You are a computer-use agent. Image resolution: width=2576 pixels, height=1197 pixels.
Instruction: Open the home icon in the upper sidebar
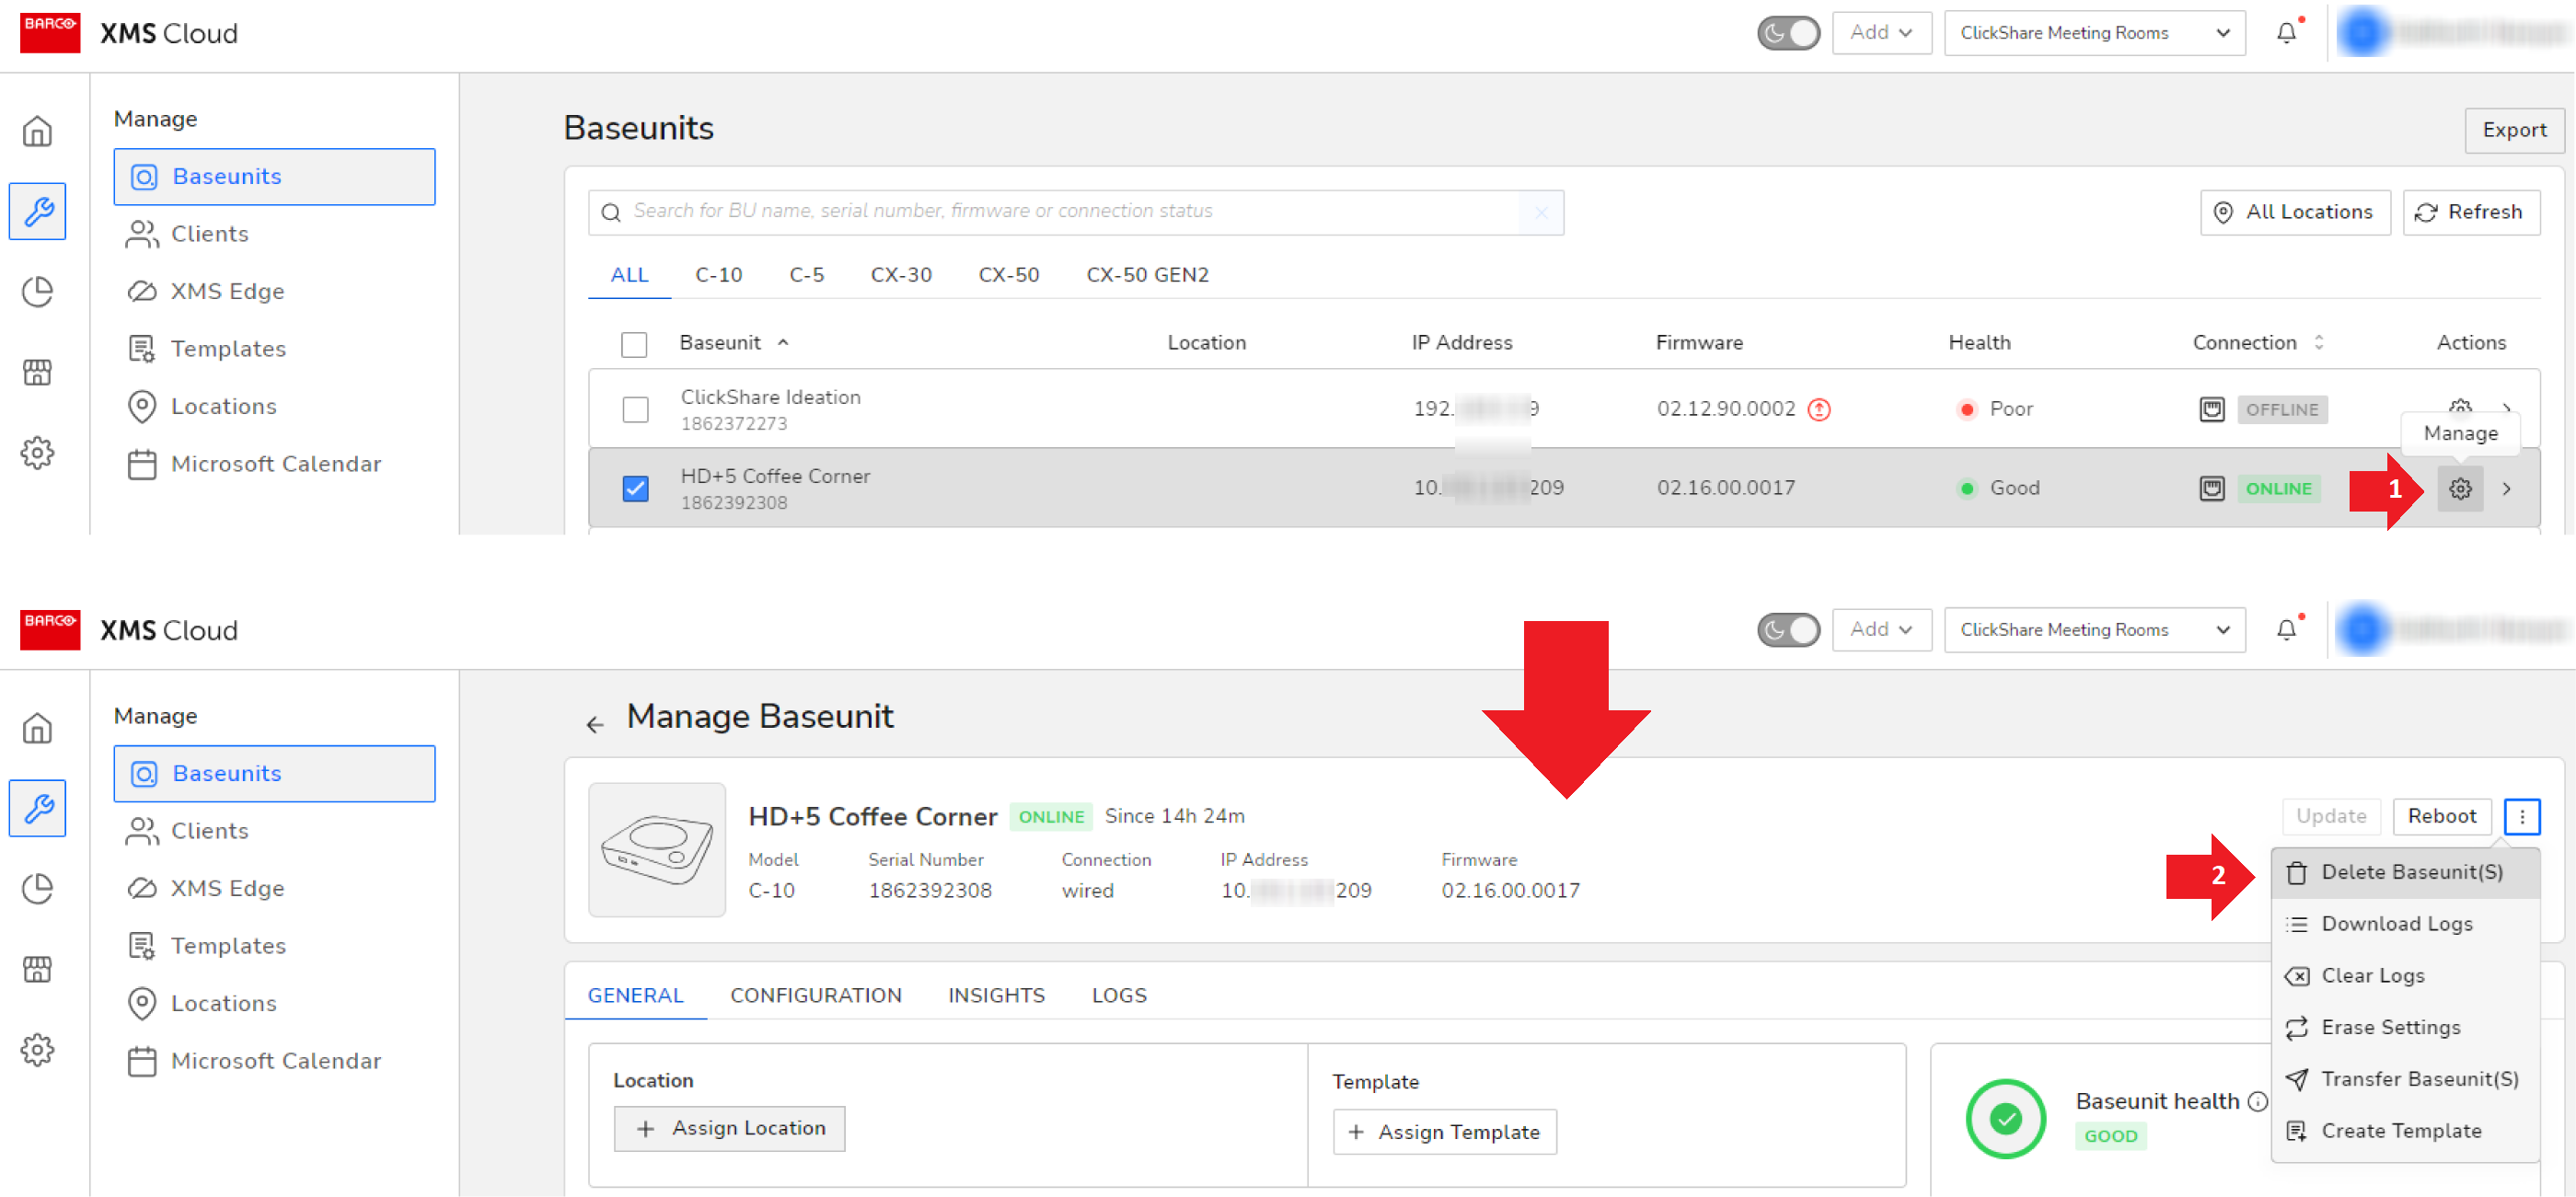38,131
